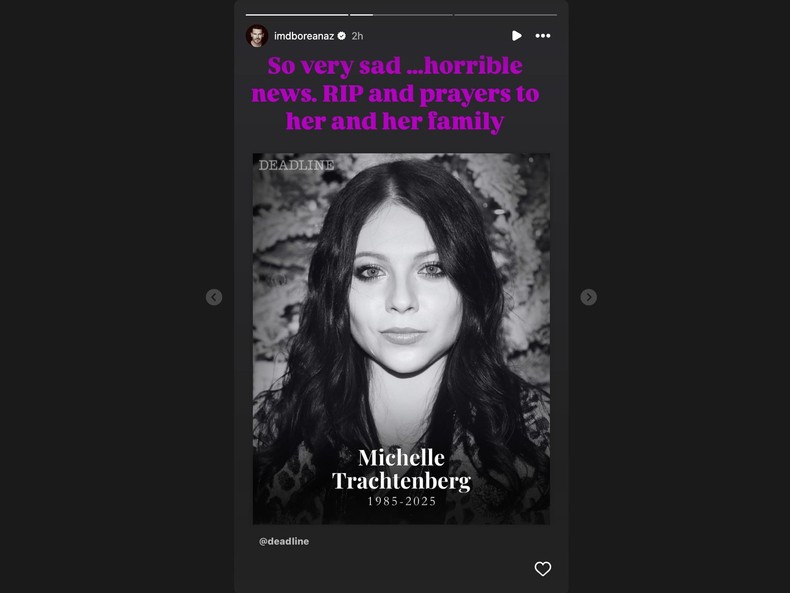Click the Michelle Trachtenberg name text
The image size is (790, 593).
point(402,470)
